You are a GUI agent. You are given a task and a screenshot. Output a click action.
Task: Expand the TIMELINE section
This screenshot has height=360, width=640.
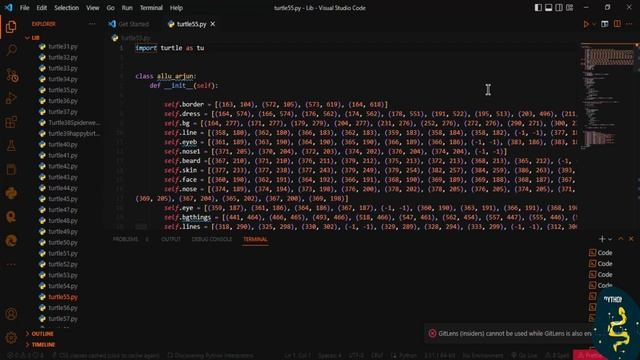pyautogui.click(x=40, y=345)
